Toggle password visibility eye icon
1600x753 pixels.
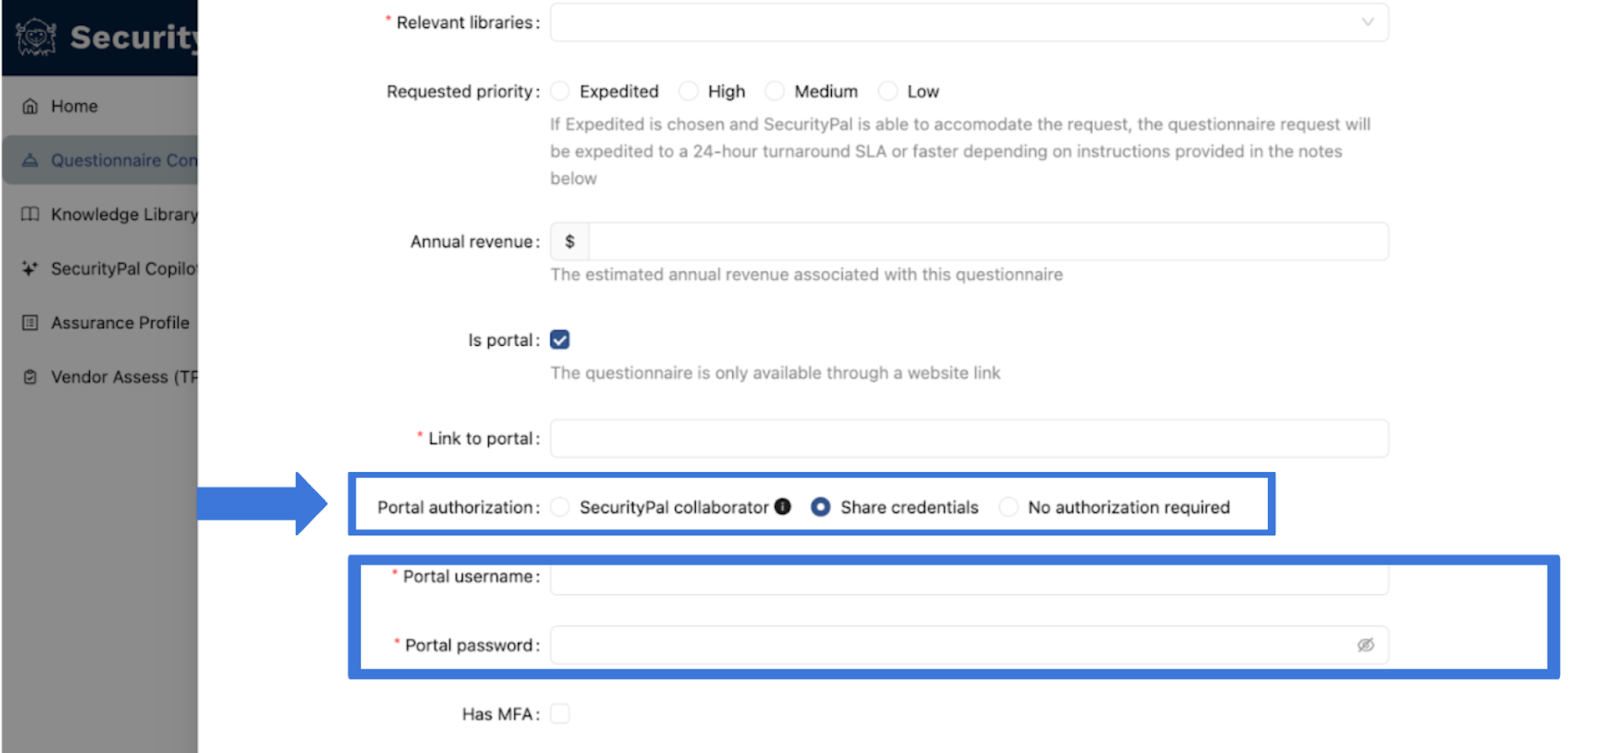point(1365,645)
